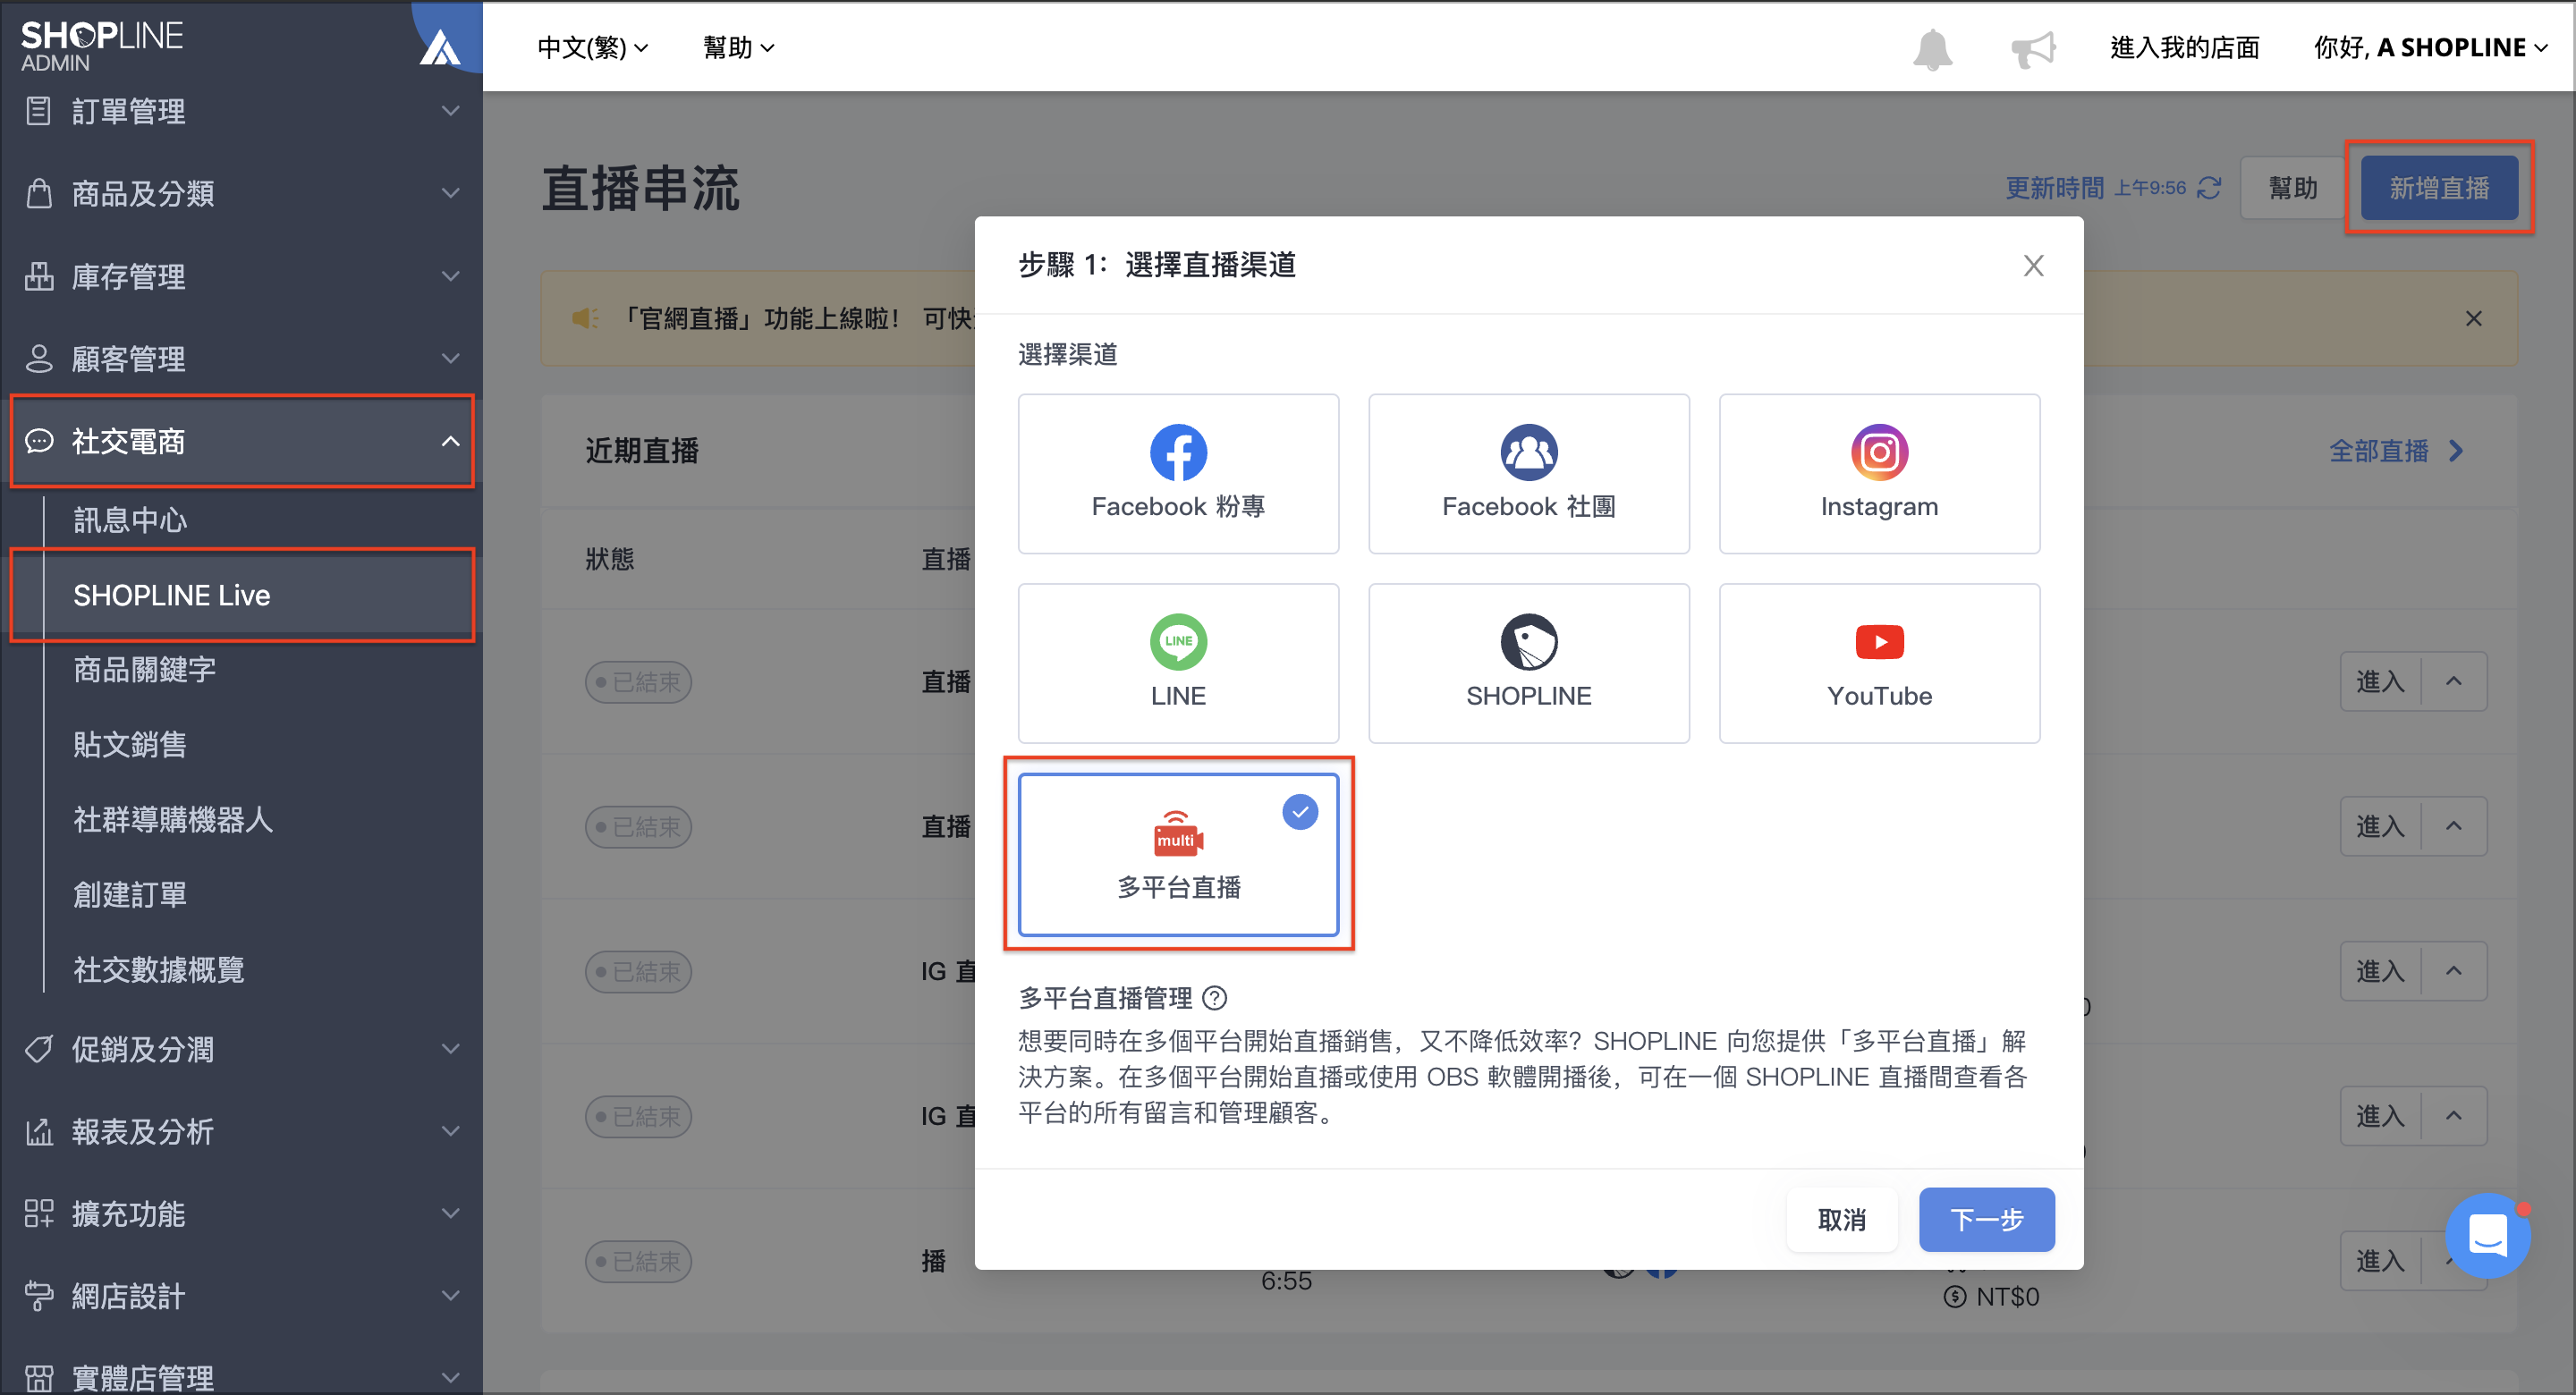Dismiss the 官網直播 announcement banner

[x=2473, y=318]
